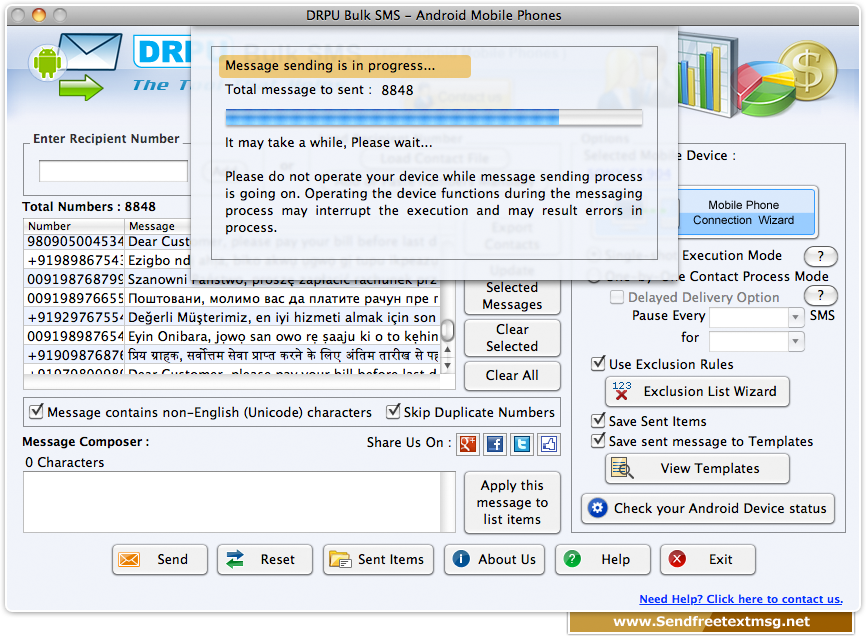Select the row starting 'Szanowni'
The height and width of the screenshot is (636, 866).
coord(232,279)
